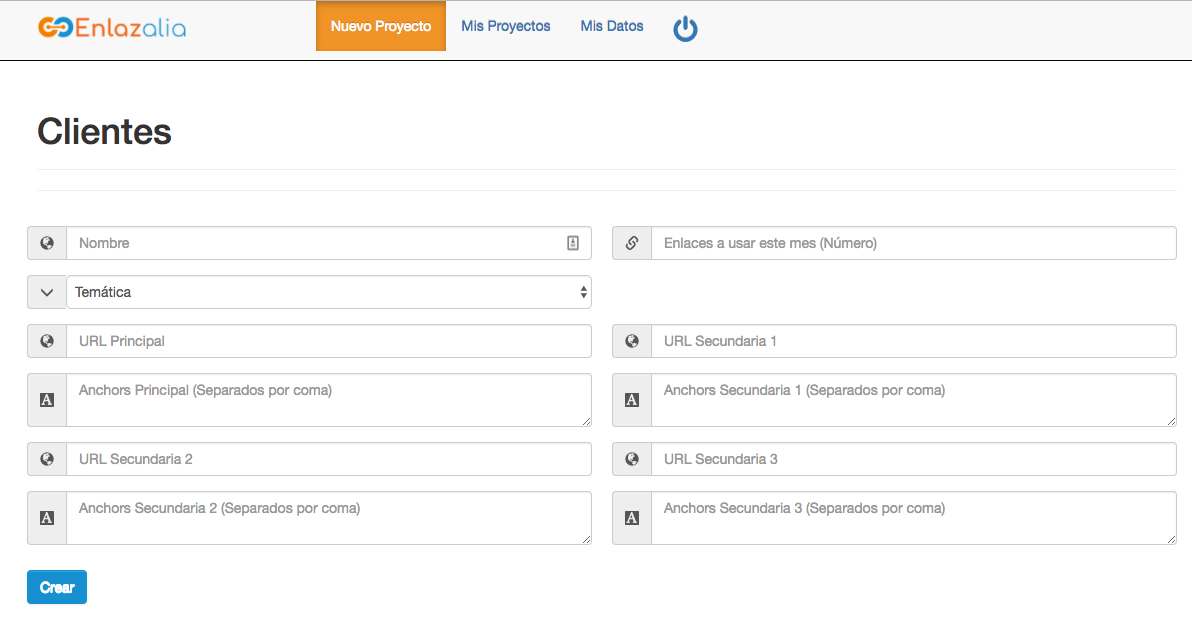
Task: Click the Clientes heading
Action: point(104,132)
